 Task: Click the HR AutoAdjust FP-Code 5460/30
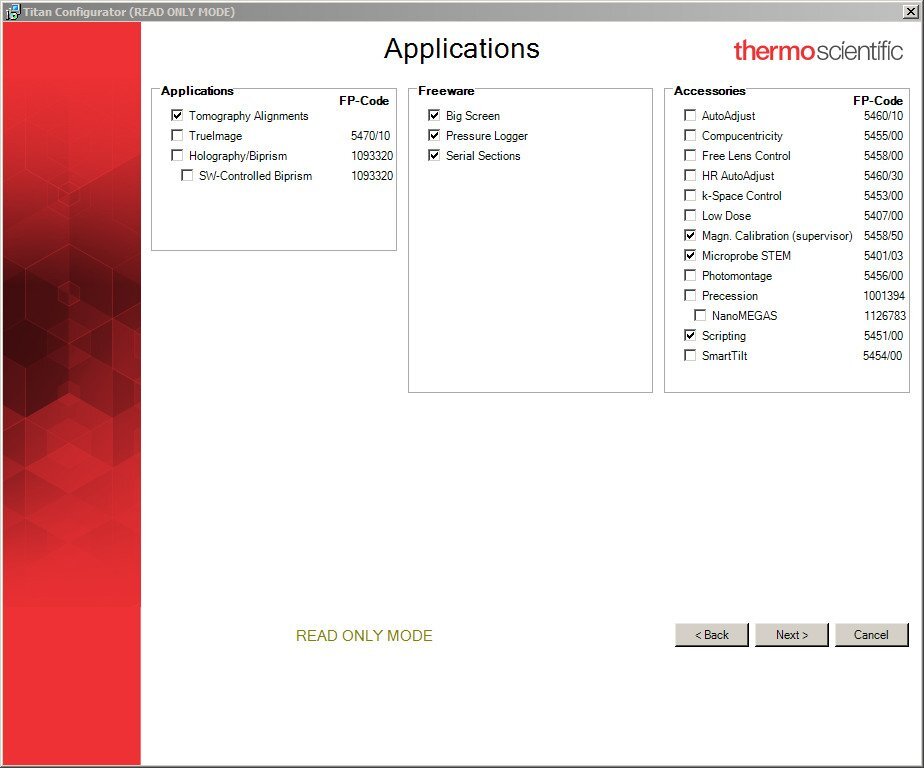[x=883, y=176]
